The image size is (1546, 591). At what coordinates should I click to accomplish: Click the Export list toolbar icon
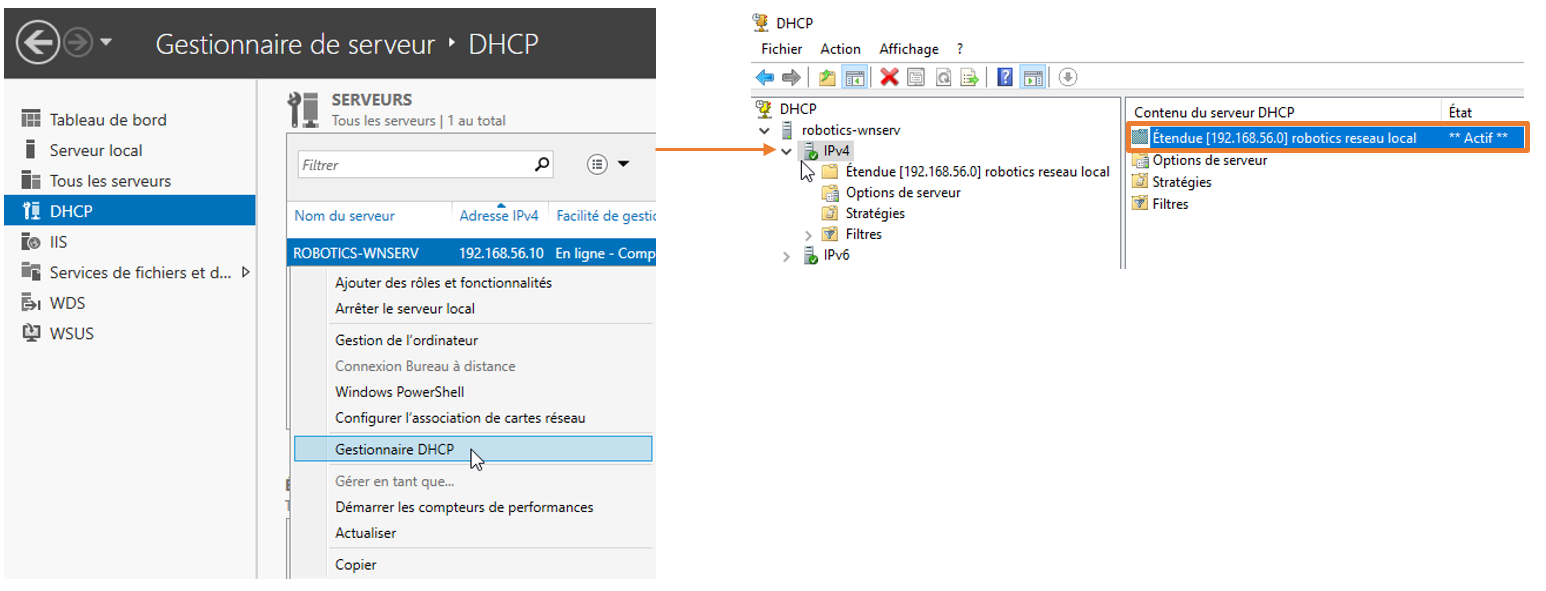[x=969, y=77]
